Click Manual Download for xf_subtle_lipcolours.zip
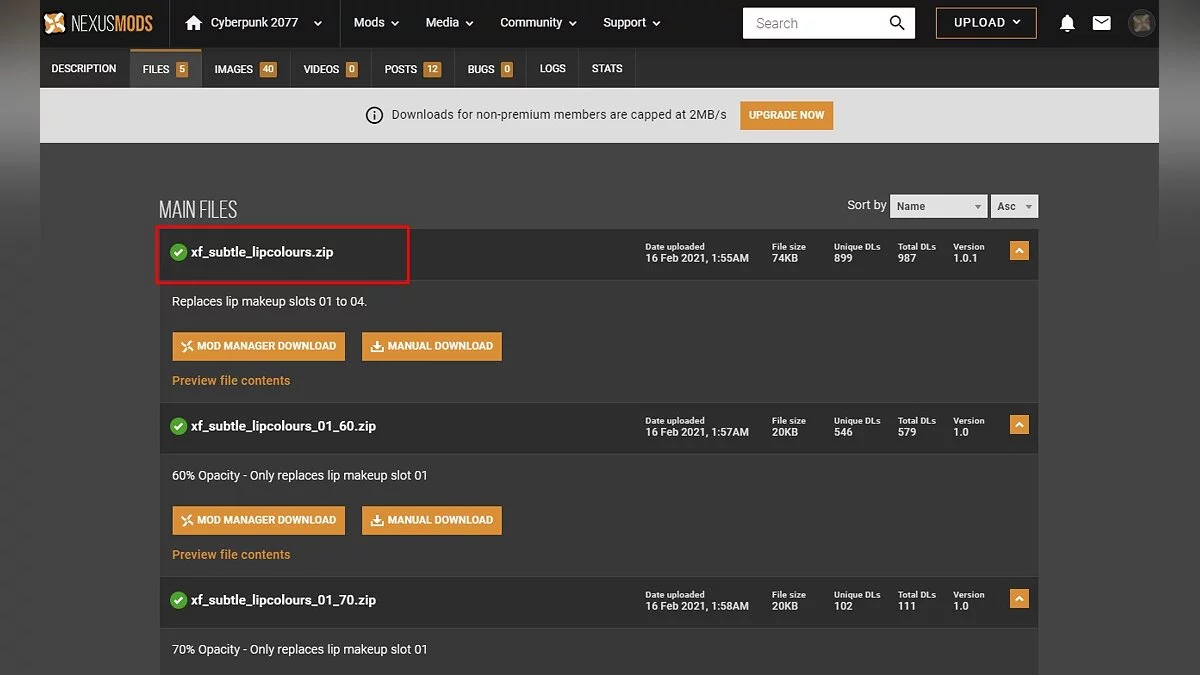 pyautogui.click(x=432, y=346)
